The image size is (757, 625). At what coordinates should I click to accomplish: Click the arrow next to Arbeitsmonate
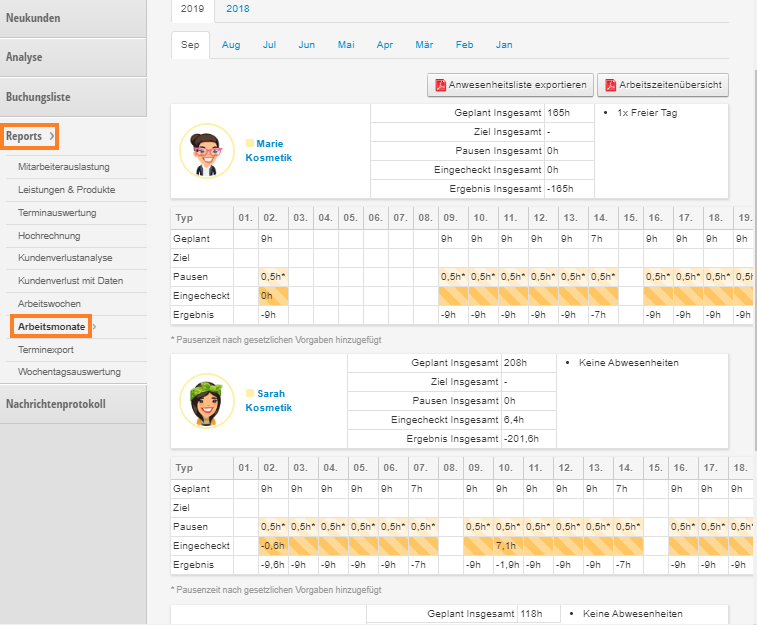(x=94, y=327)
